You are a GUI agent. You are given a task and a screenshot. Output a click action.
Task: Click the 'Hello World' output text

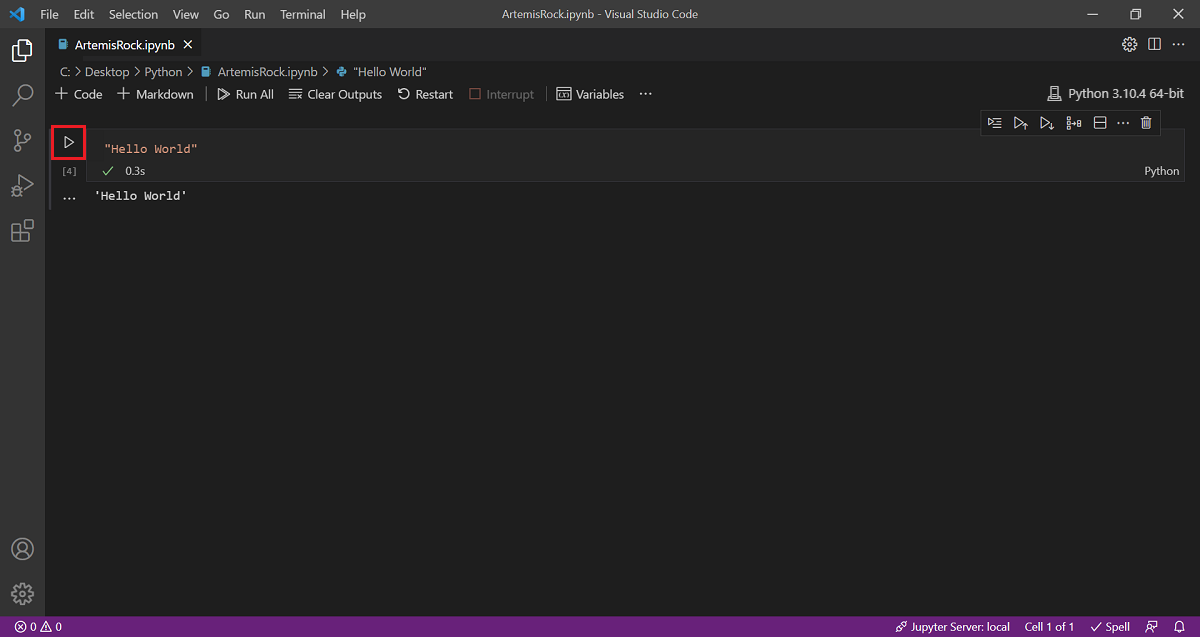pyautogui.click(x=141, y=196)
